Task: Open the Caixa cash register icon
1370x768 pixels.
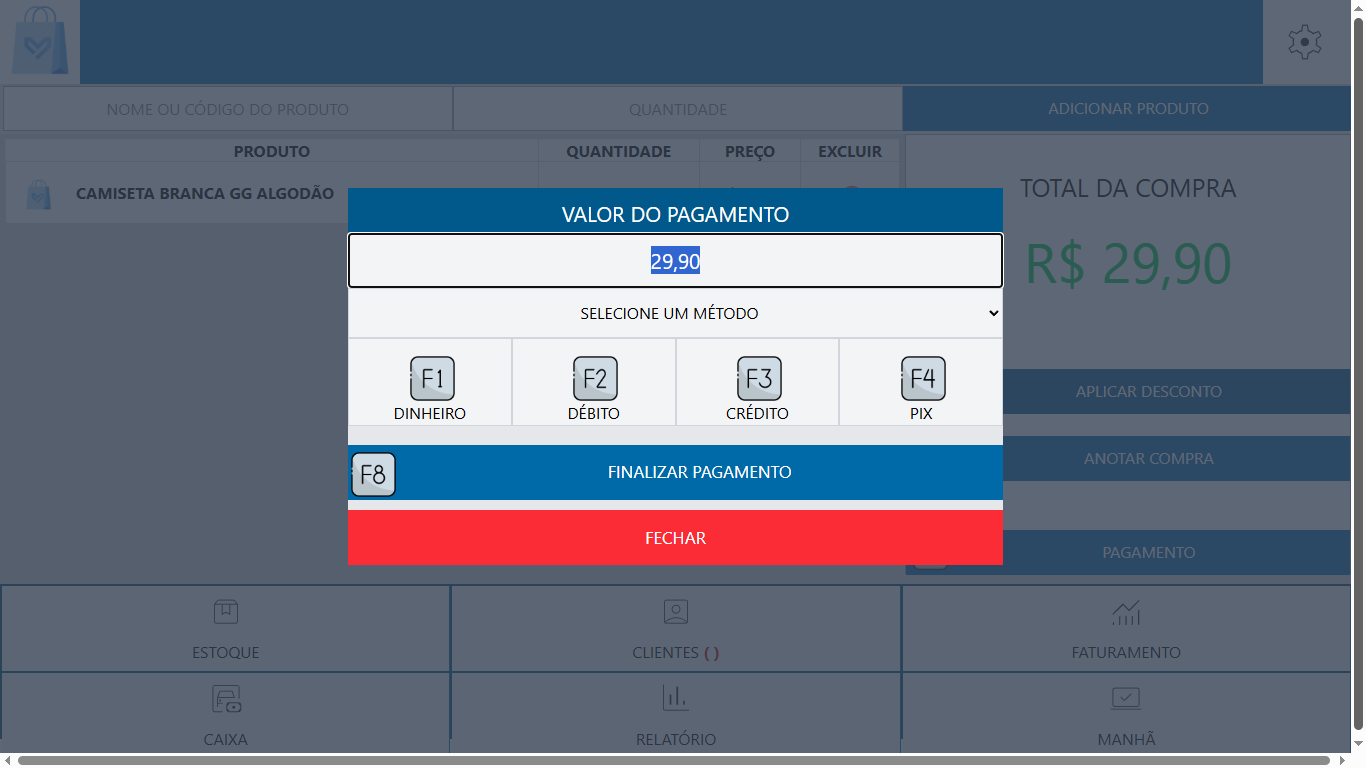Action: [x=225, y=699]
